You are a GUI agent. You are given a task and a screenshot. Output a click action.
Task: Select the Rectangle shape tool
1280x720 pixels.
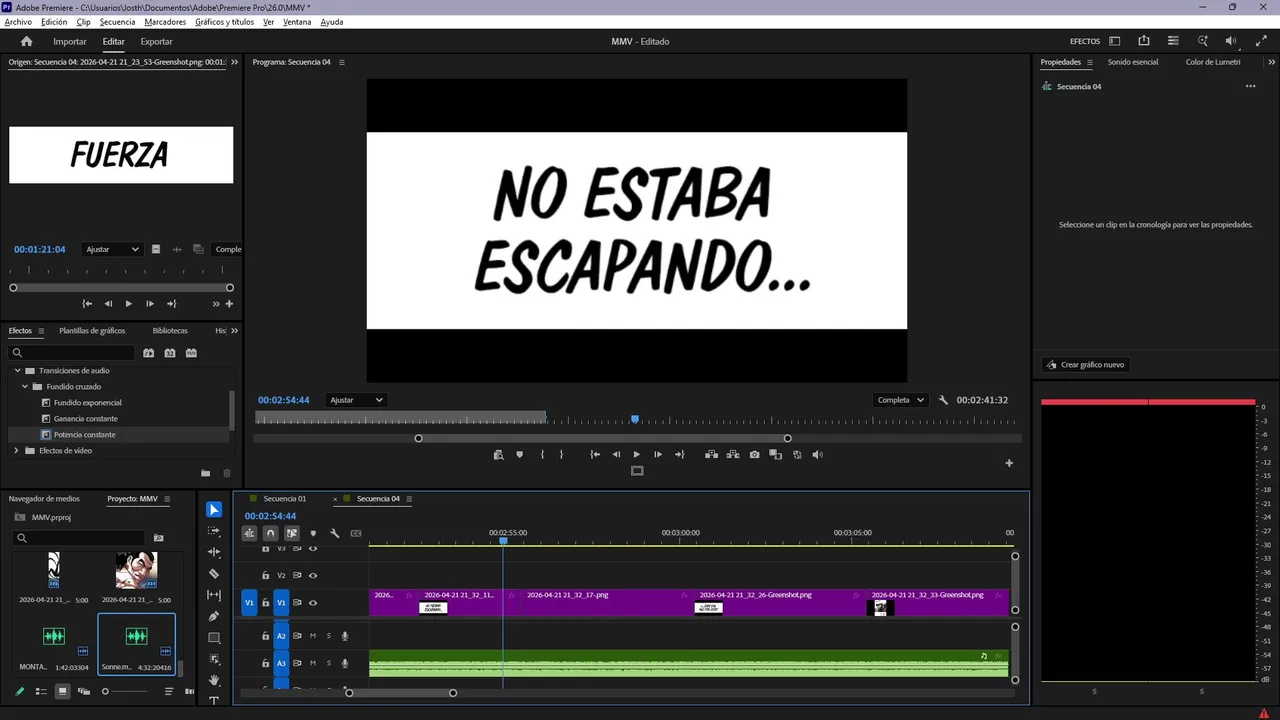214,638
